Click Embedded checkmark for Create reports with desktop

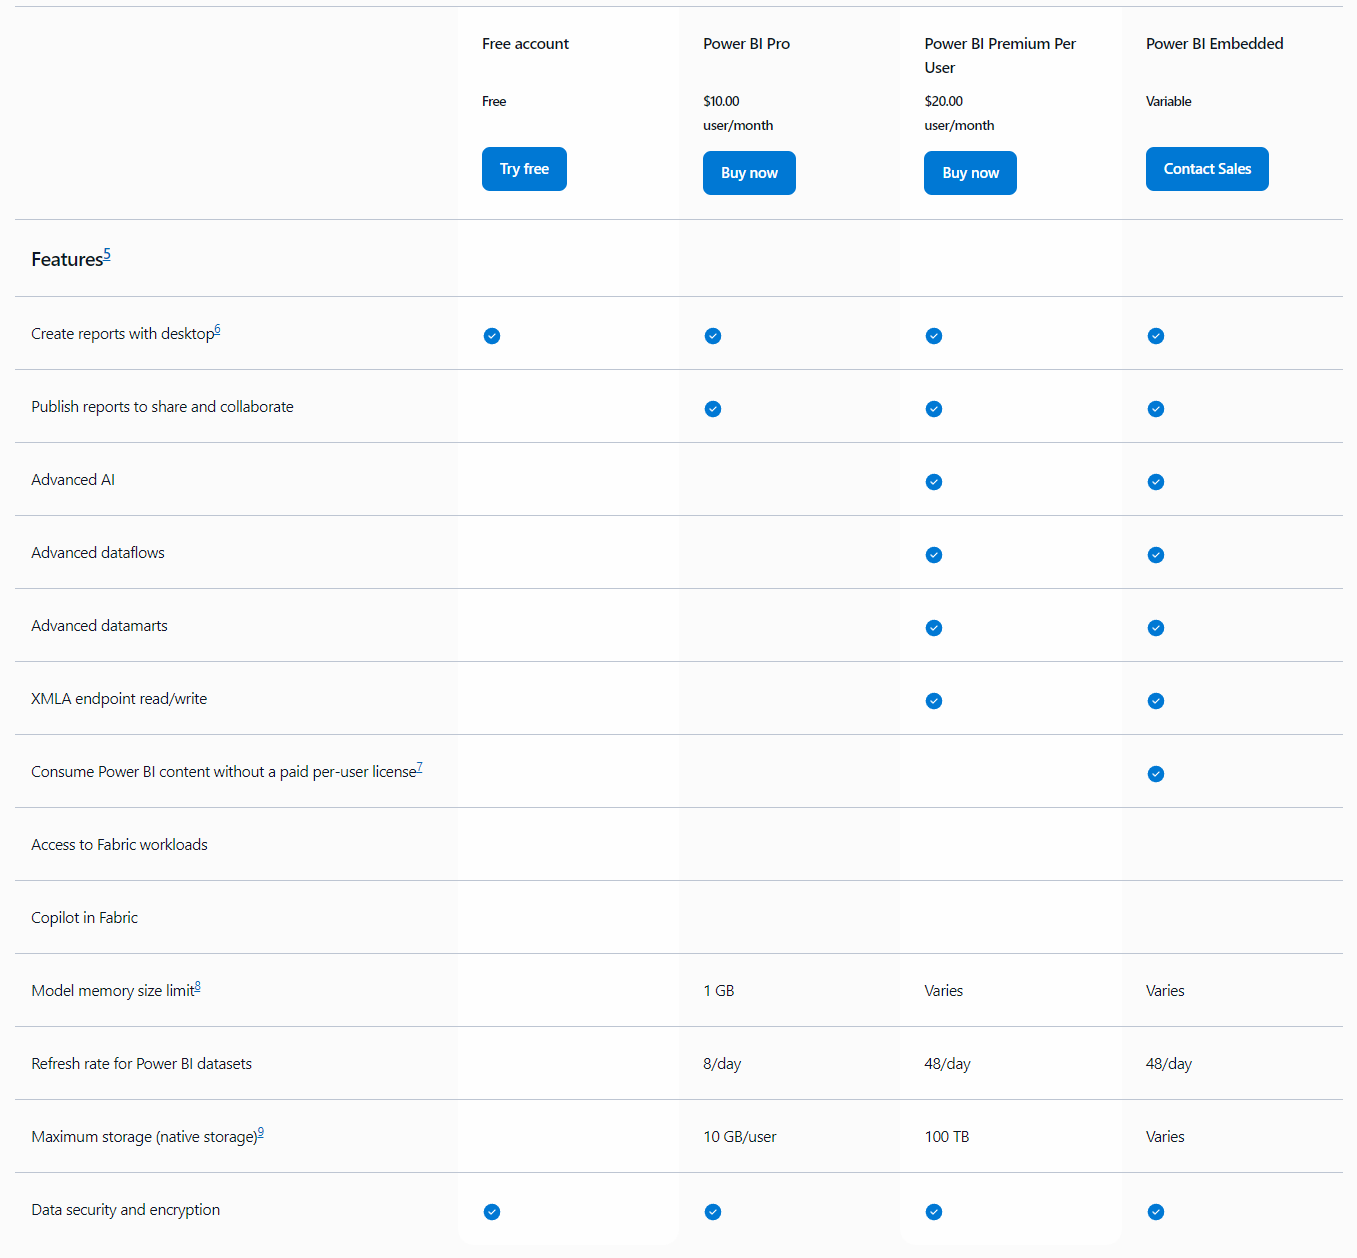[x=1156, y=336]
